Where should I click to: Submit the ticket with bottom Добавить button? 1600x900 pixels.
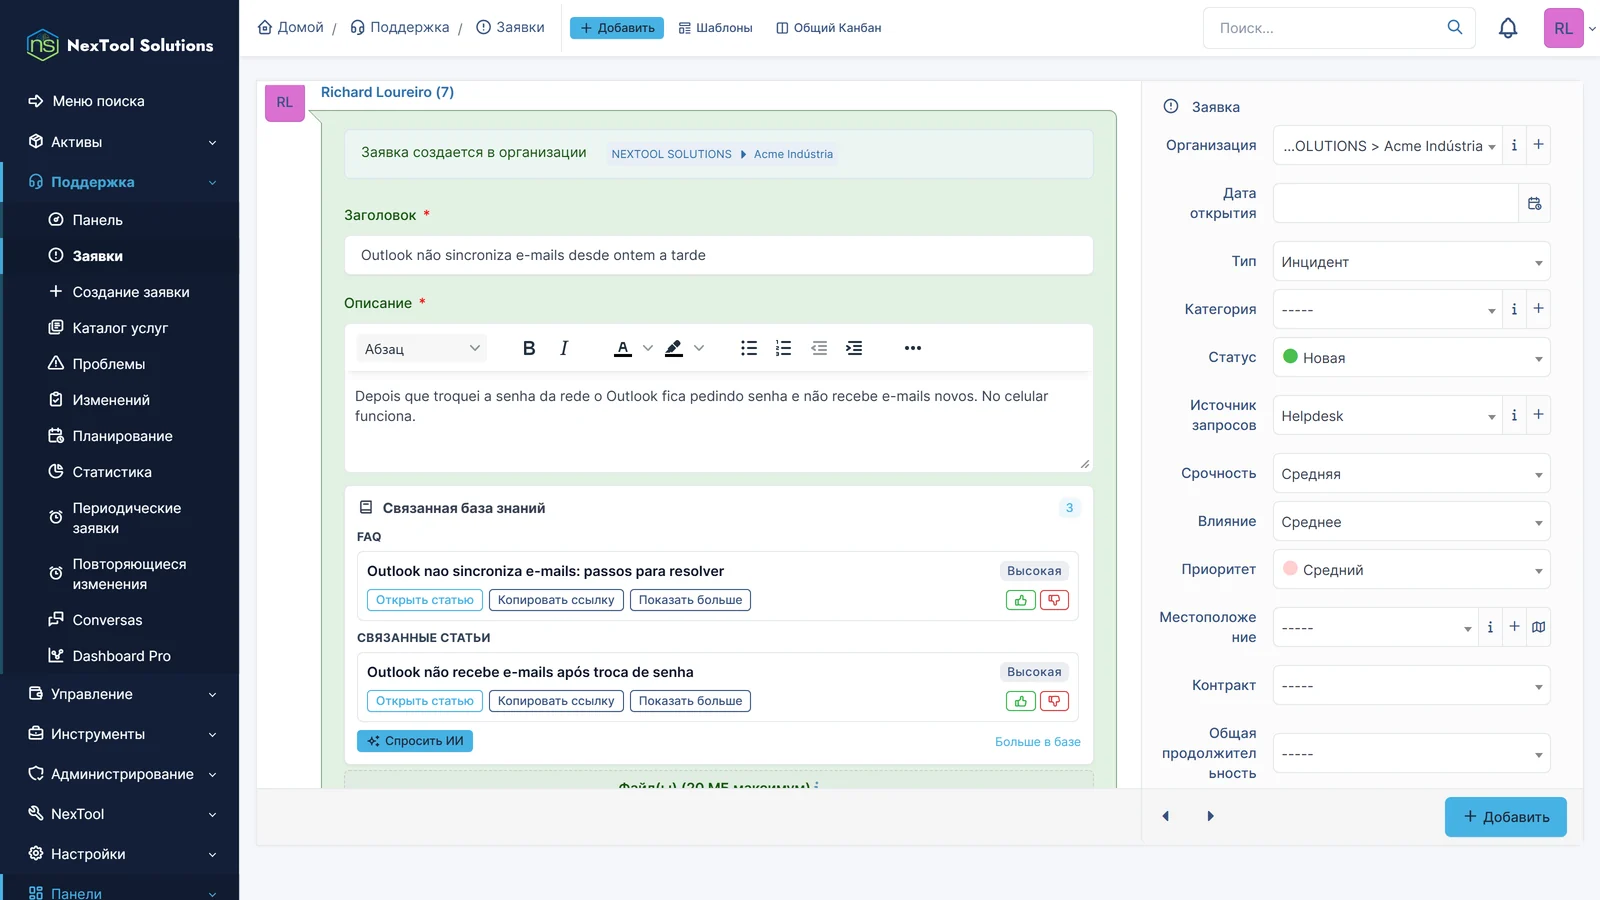pyautogui.click(x=1506, y=817)
